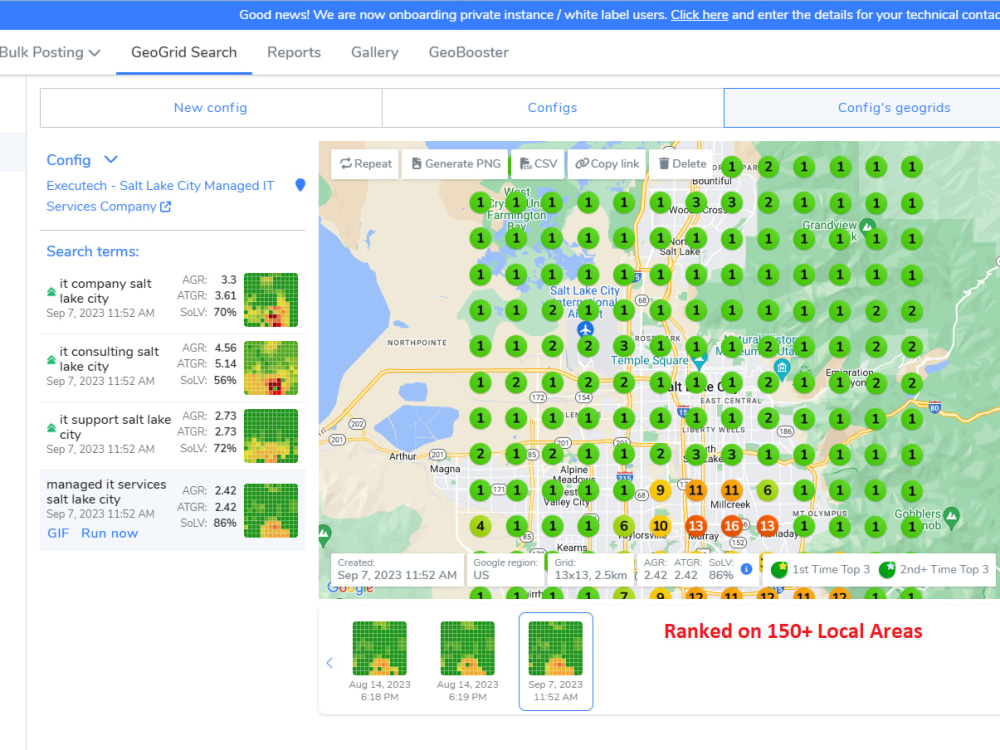Click the green up-arrow icon beside it consulting
This screenshot has width=1000, height=750.
pos(51,360)
